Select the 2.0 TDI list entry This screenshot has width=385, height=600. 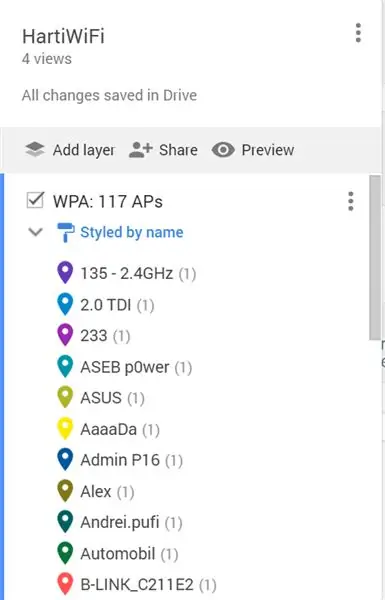[x=106, y=305]
